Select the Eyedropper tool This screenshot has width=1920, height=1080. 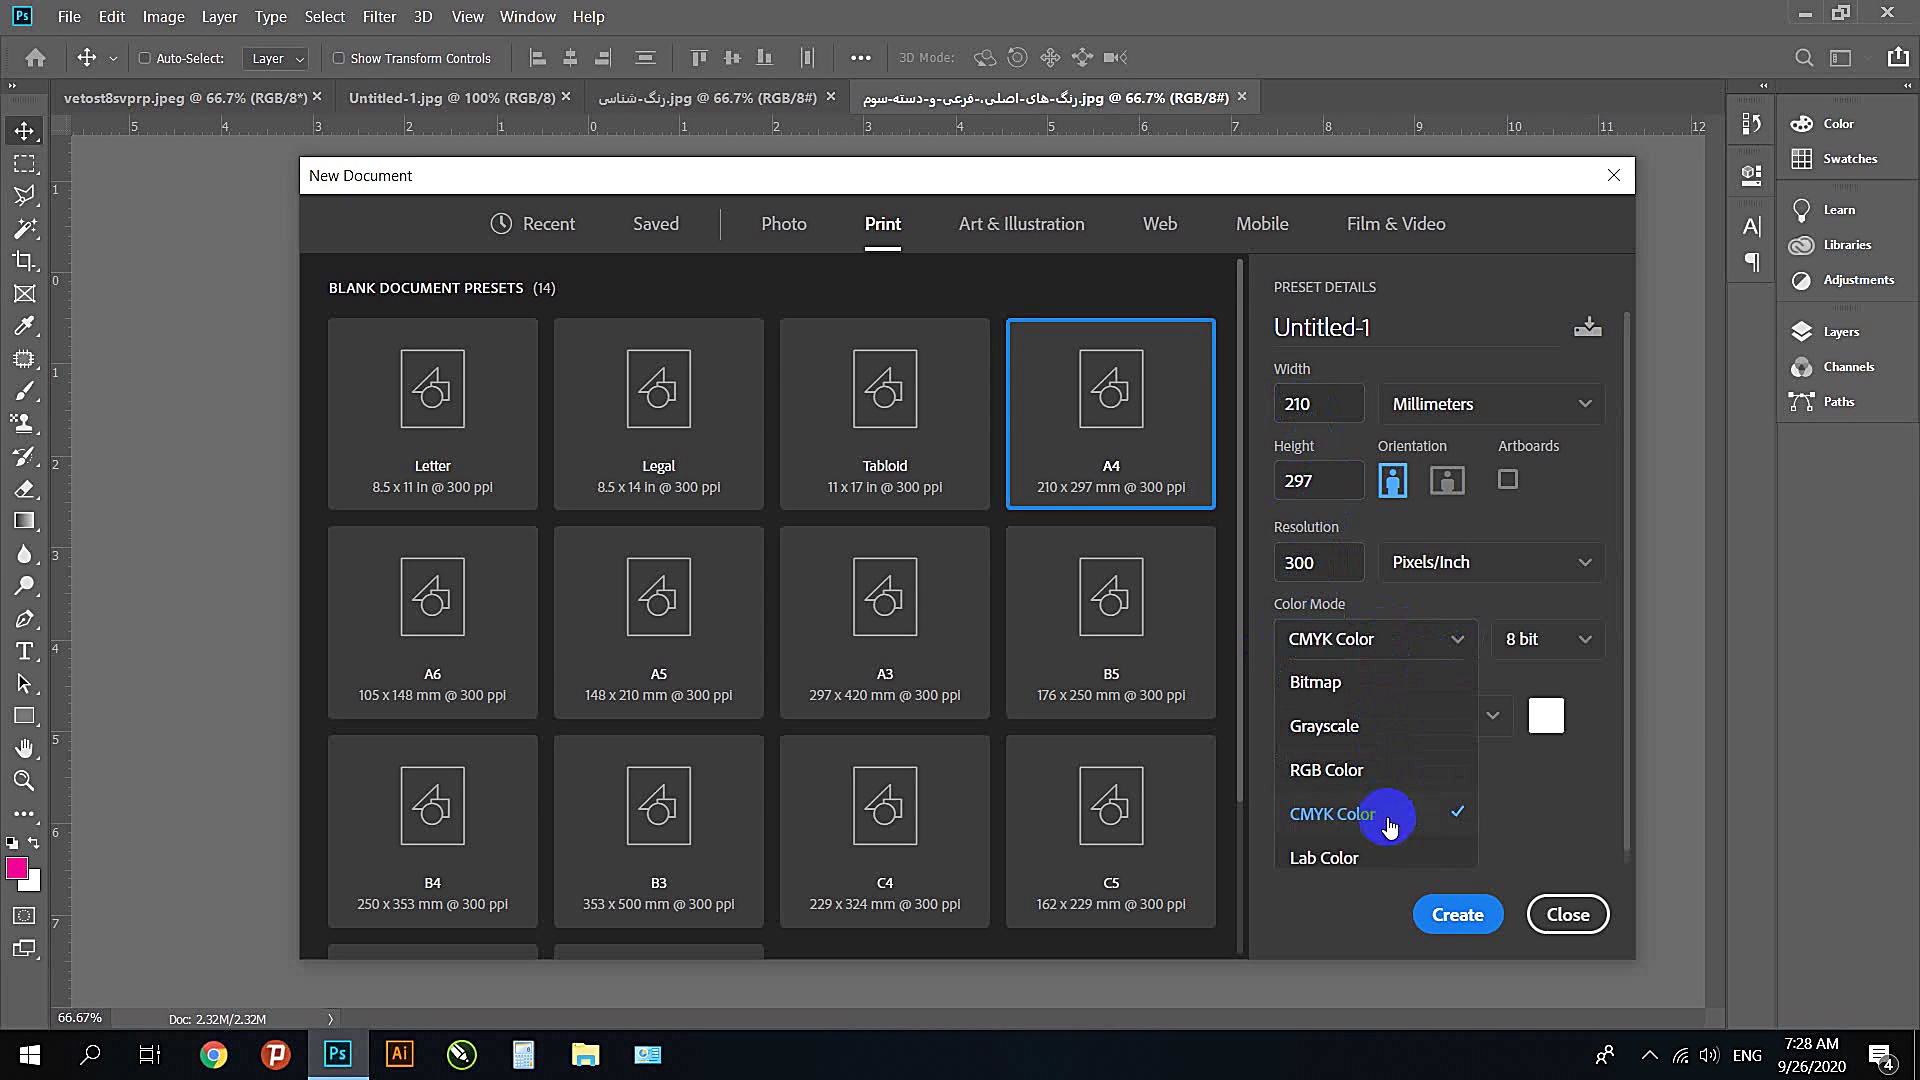coord(24,326)
